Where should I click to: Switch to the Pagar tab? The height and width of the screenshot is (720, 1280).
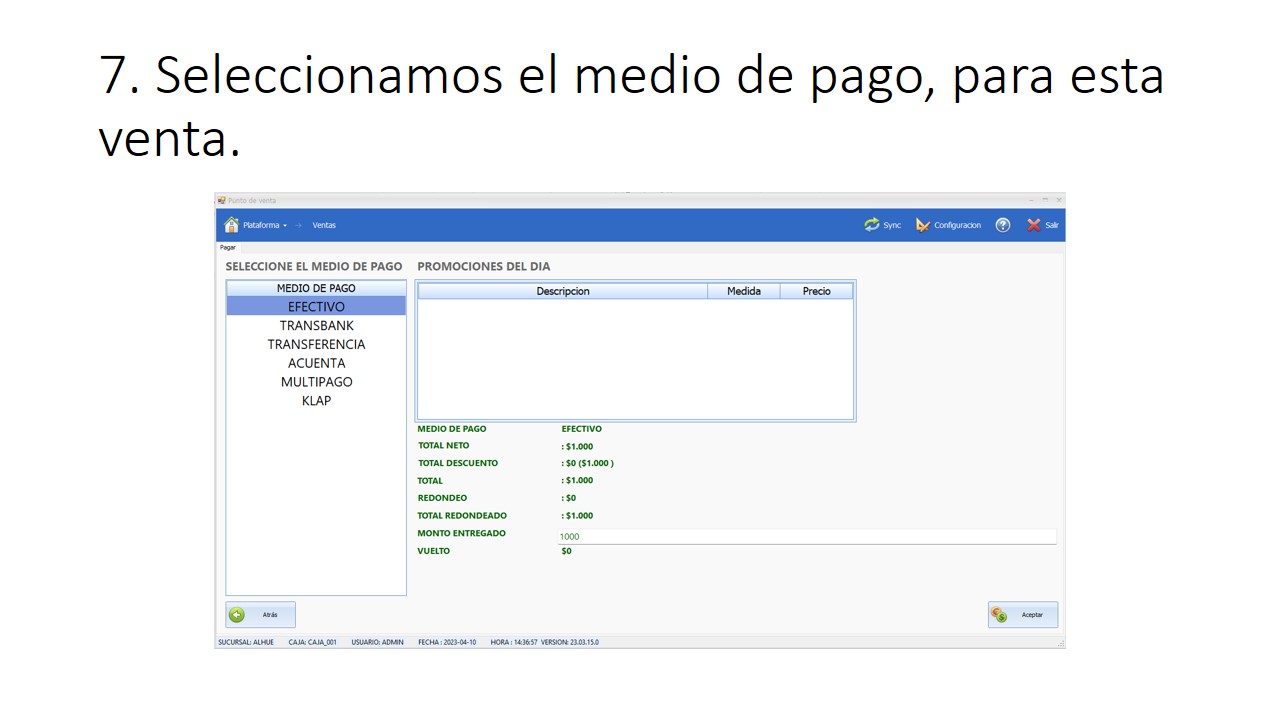click(x=228, y=247)
